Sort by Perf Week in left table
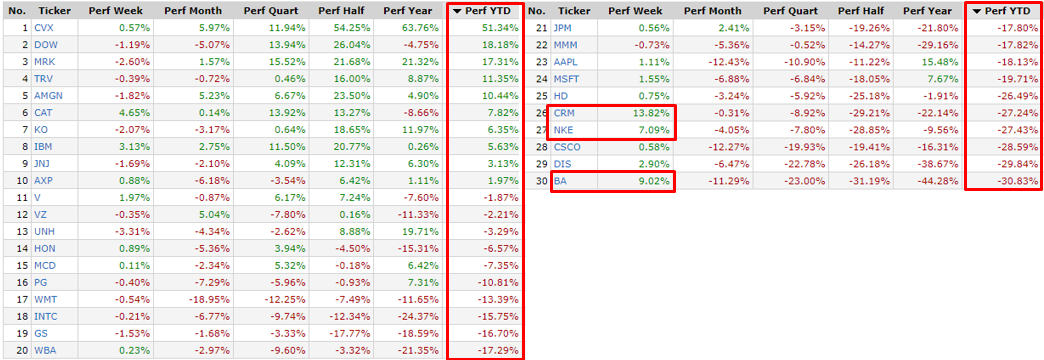The height and width of the screenshot is (360, 1044). tap(119, 11)
